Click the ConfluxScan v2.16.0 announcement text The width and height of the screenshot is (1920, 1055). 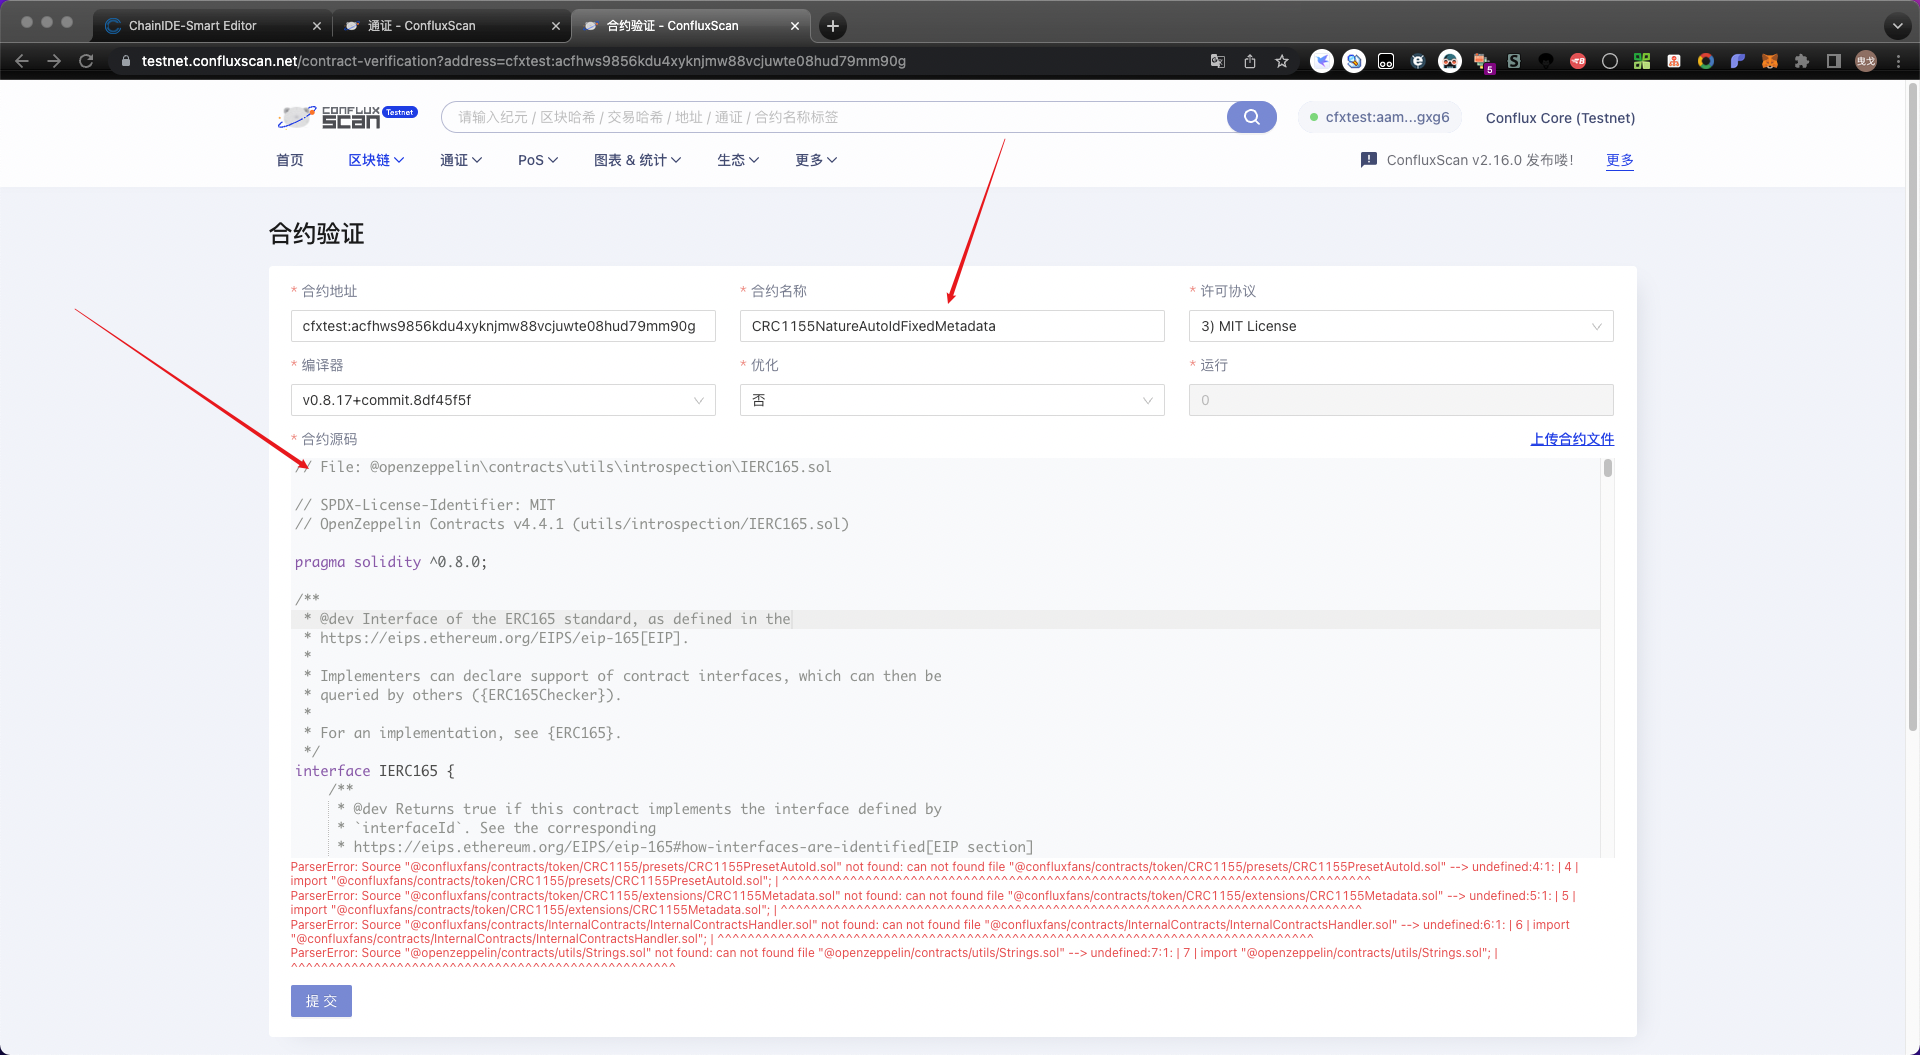pos(1480,160)
